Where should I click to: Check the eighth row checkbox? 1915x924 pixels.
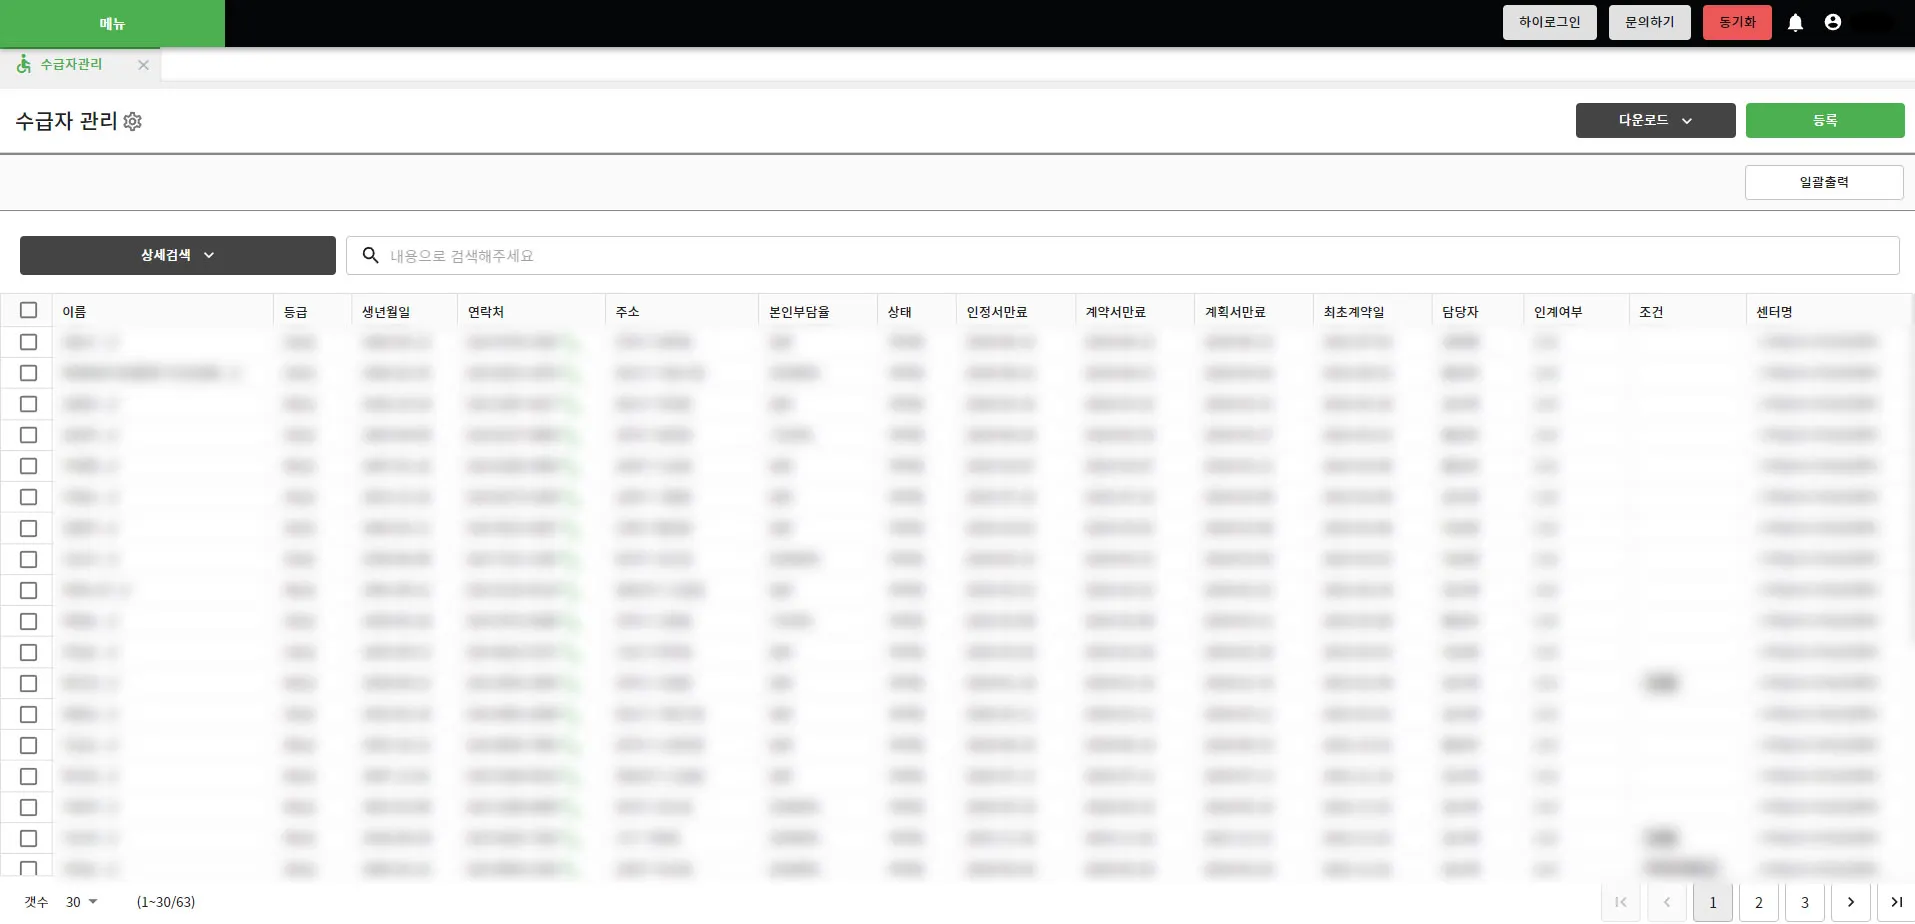pos(29,559)
